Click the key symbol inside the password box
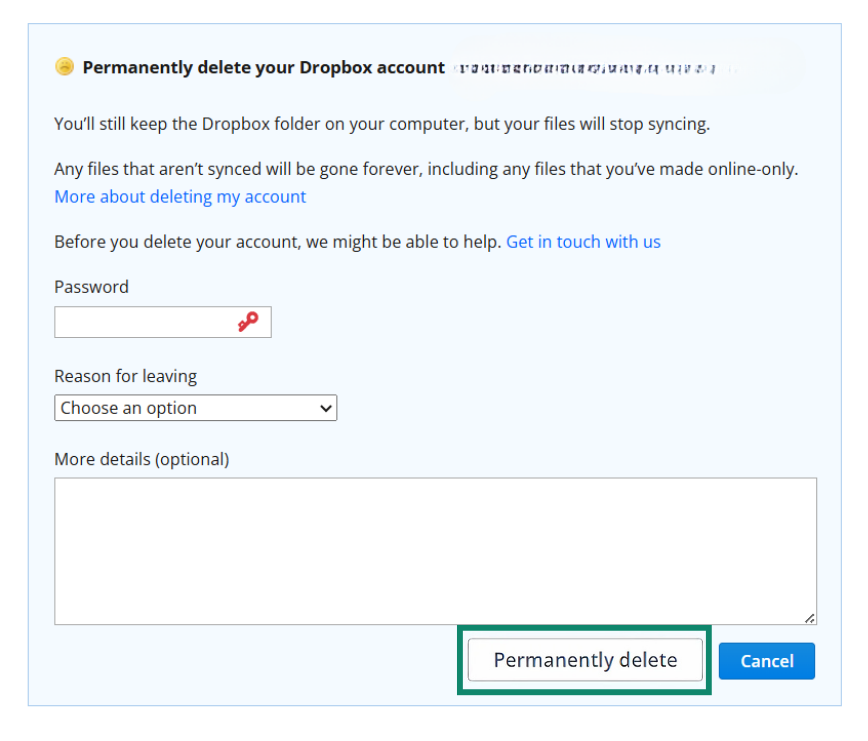 coord(250,321)
